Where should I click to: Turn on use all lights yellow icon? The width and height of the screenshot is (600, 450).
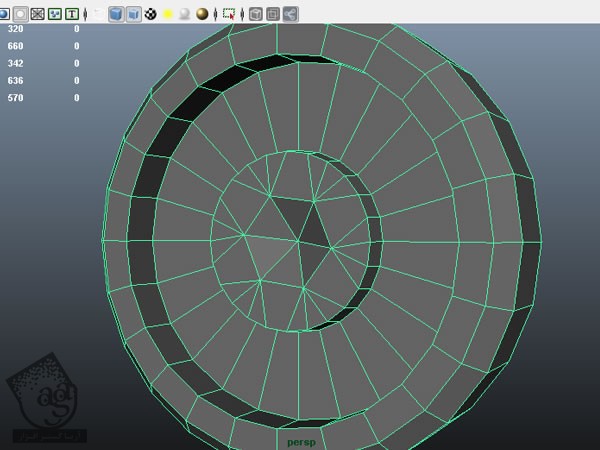tap(167, 14)
